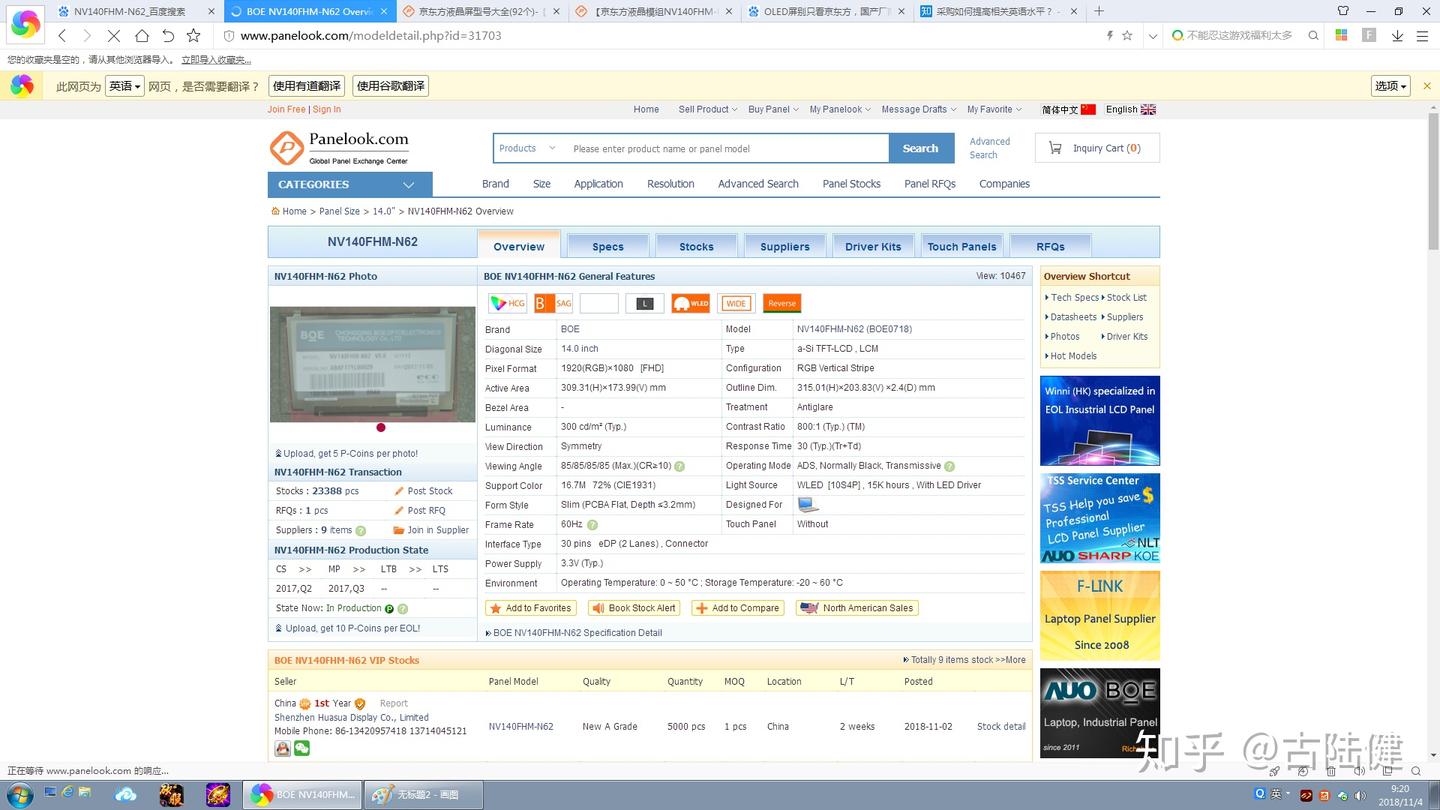
Task: Click the WLED backlight feature icon
Action: (x=690, y=303)
